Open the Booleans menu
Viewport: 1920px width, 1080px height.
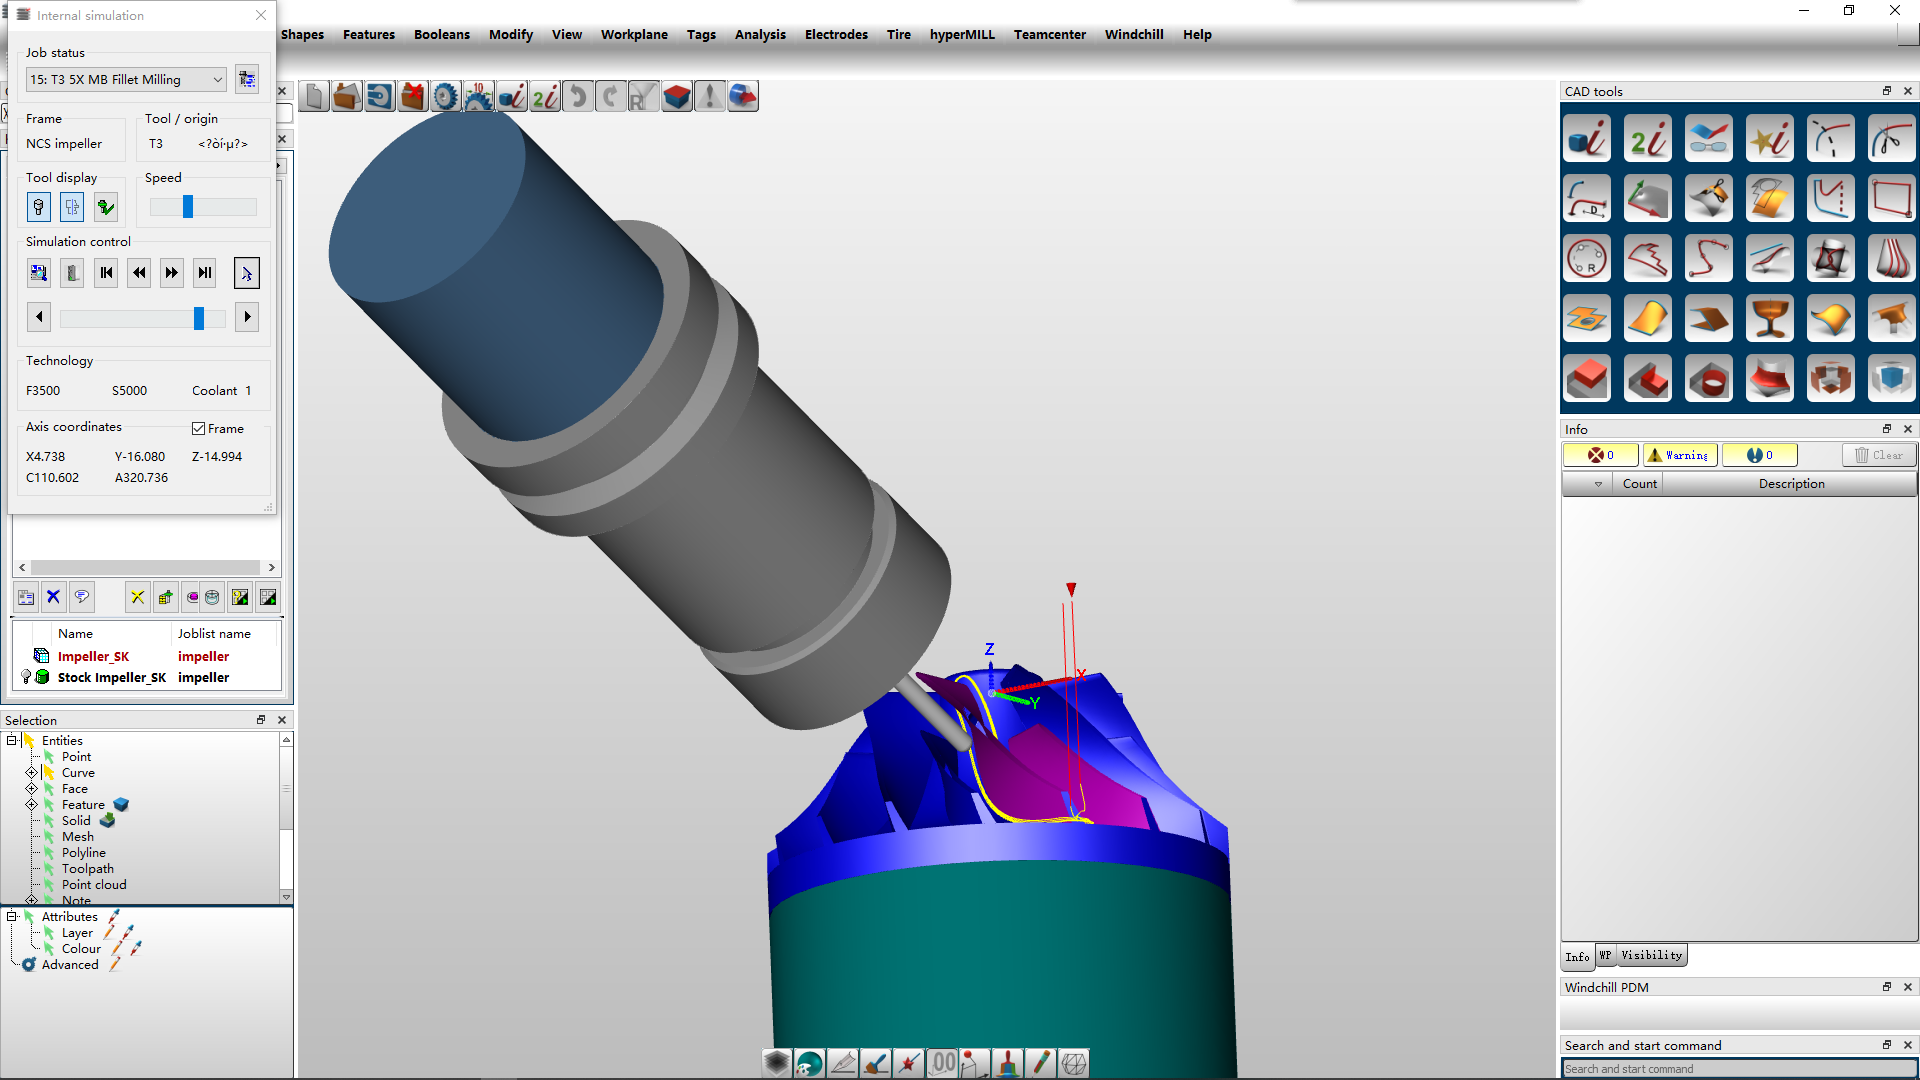click(x=442, y=34)
